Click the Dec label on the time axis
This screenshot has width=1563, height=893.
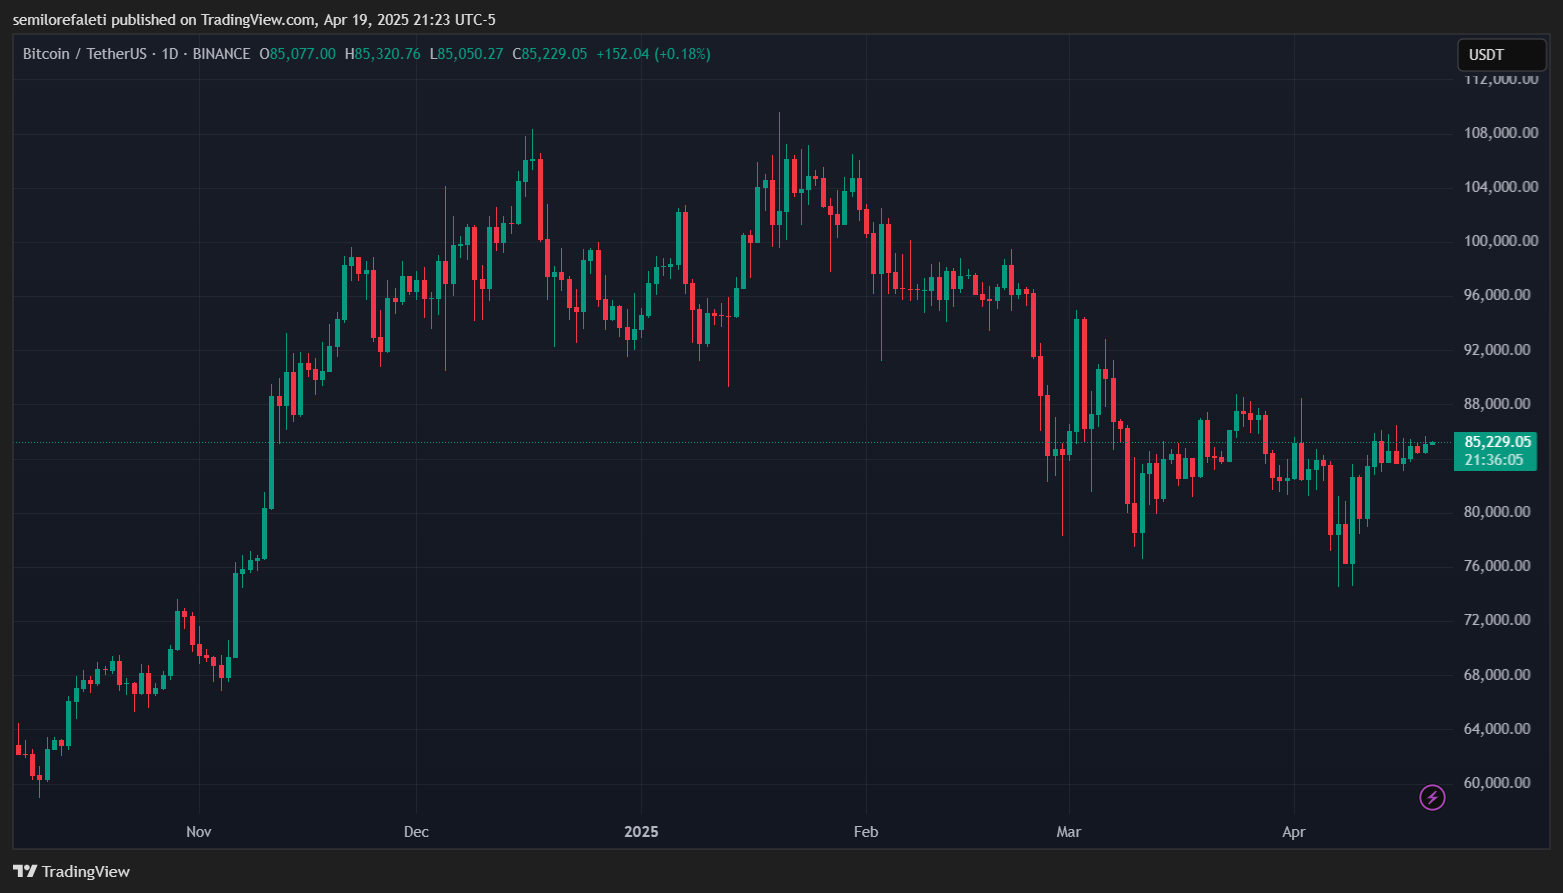[x=416, y=832]
